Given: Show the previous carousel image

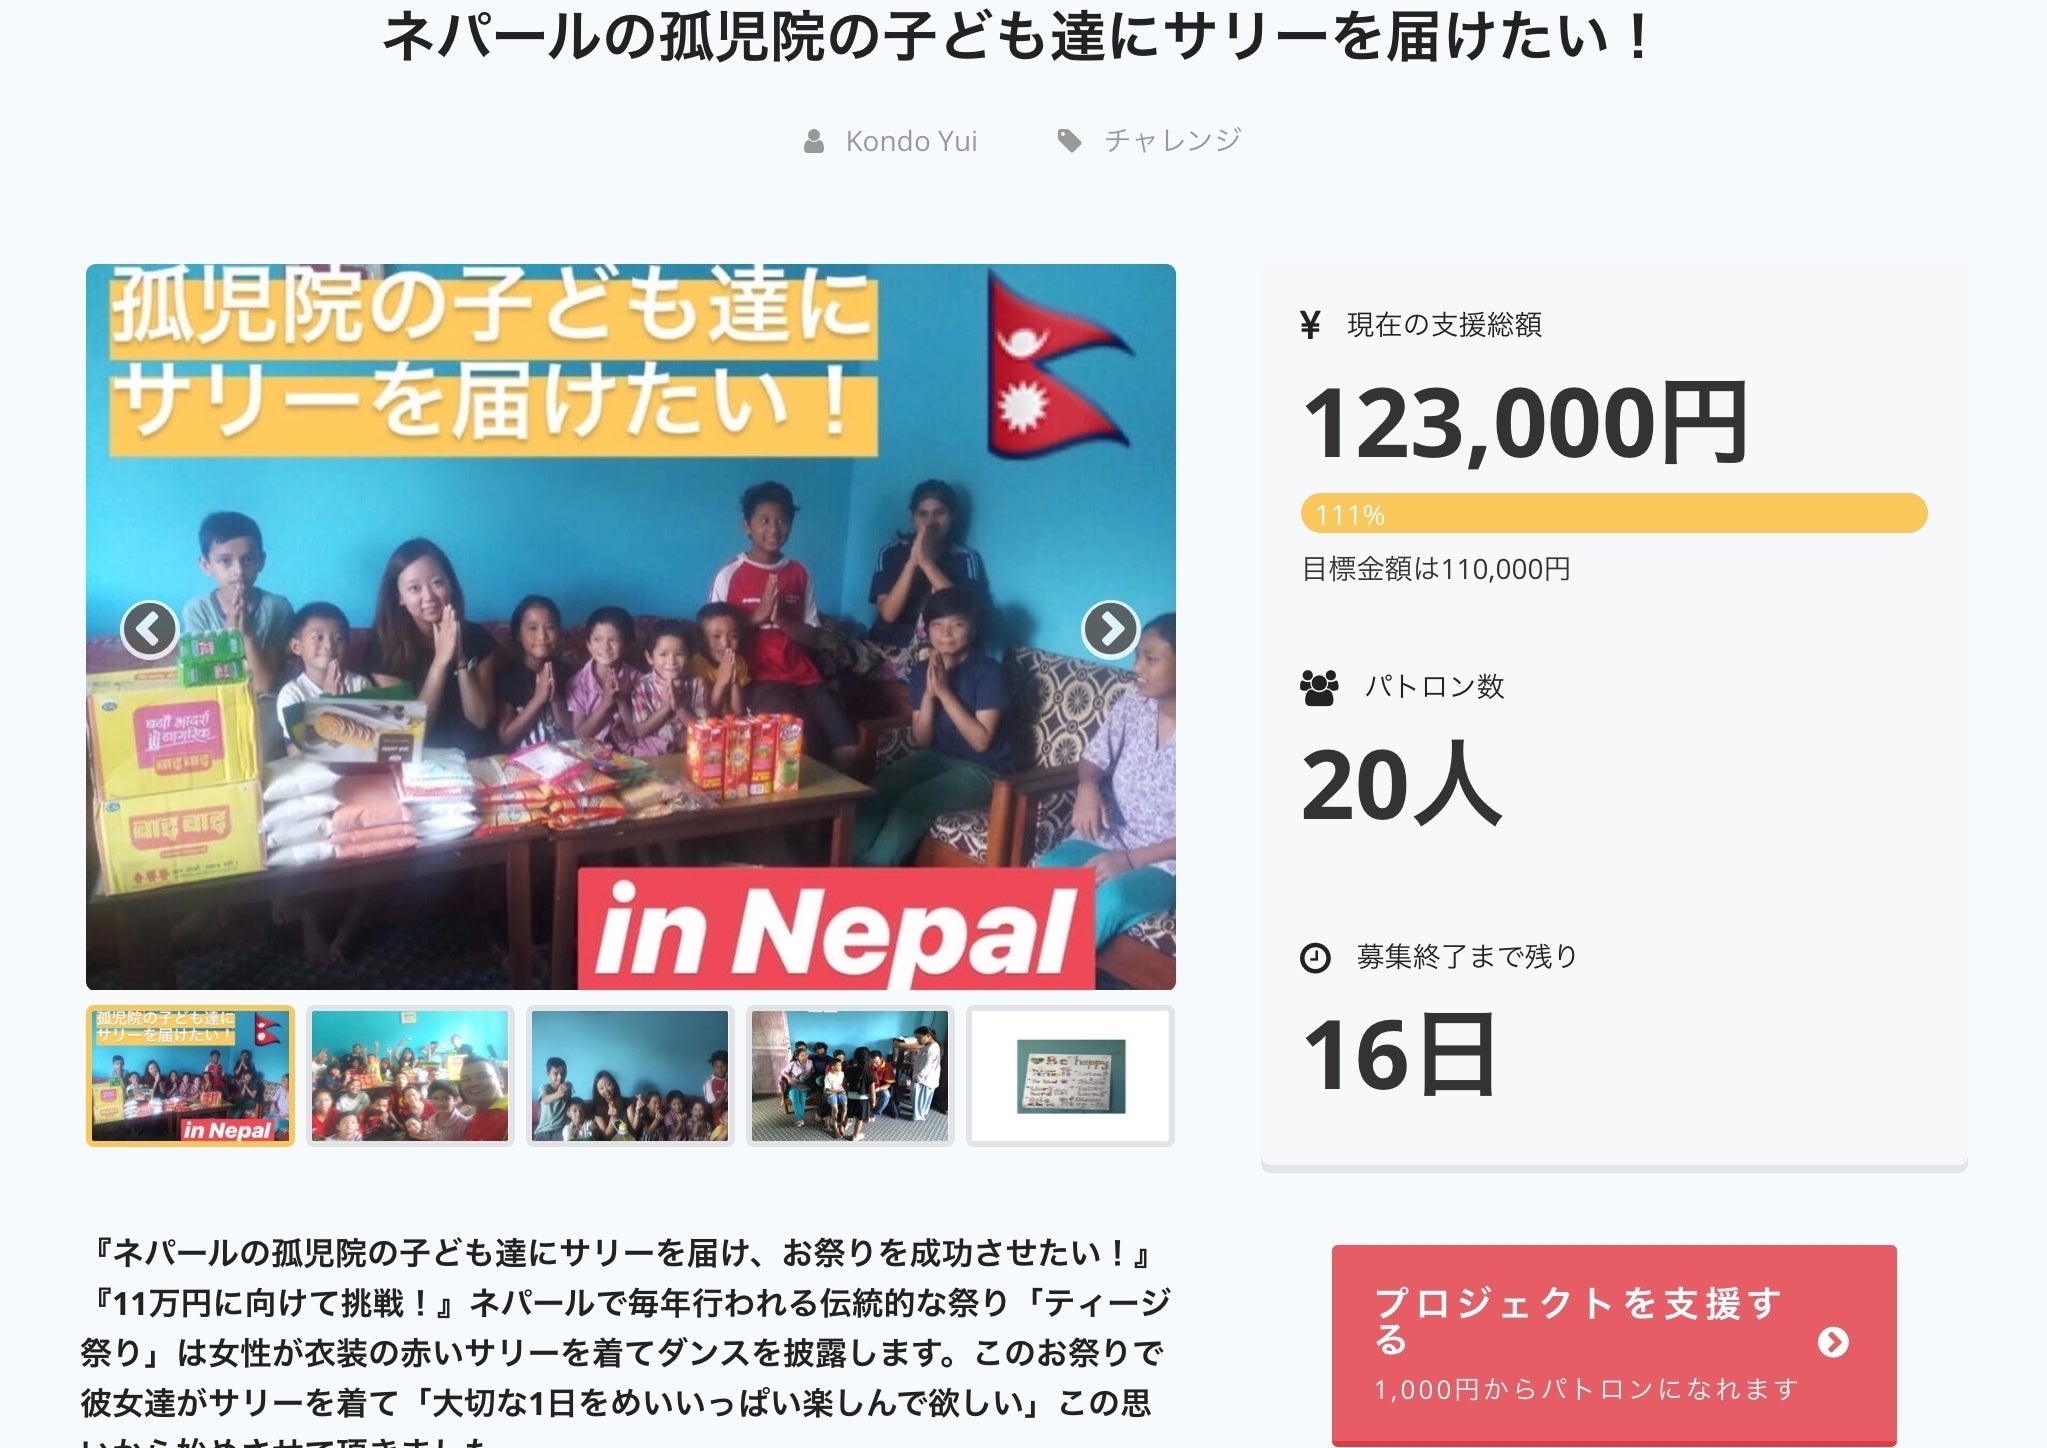Looking at the screenshot, I should [149, 629].
